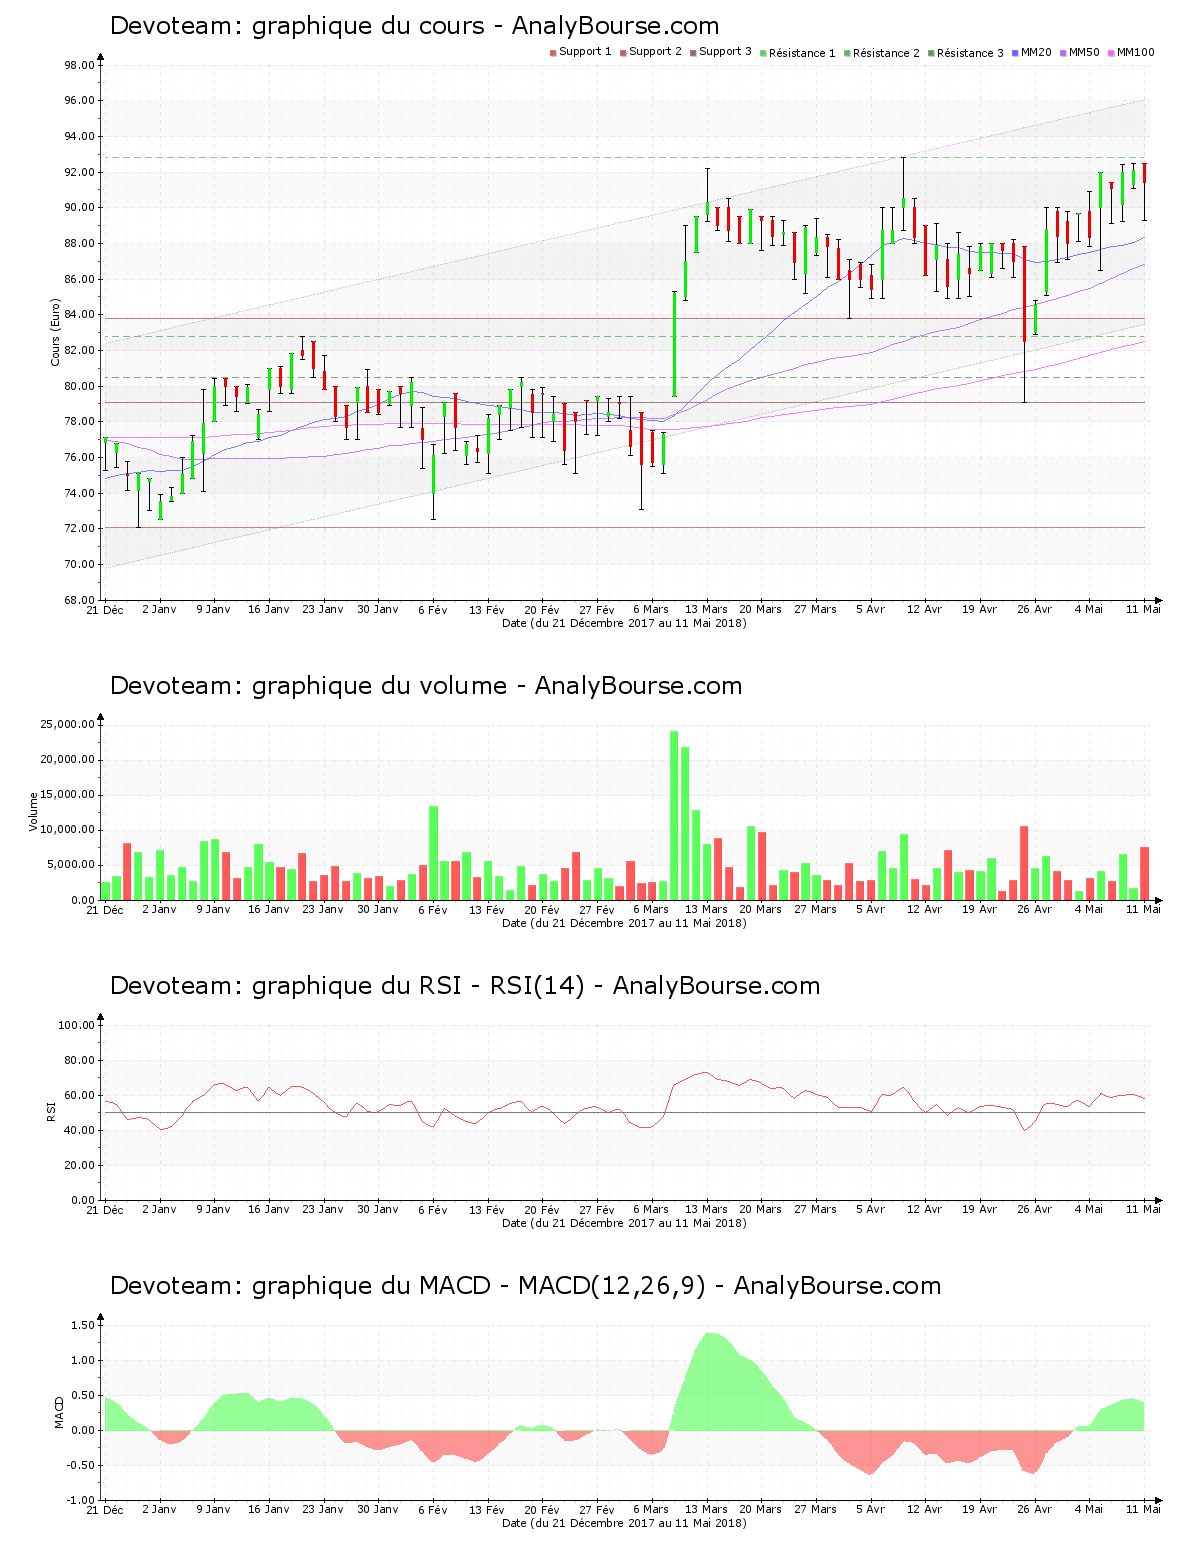
Task: Click the Support 1 red legend swatch
Action: [x=553, y=53]
